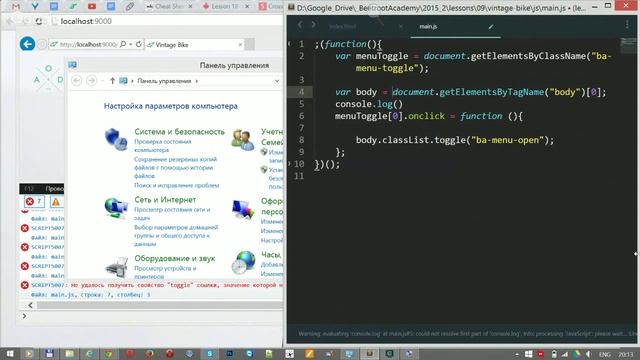The image size is (640, 360).
Task: Open Оборудование и звук category
Action: pos(175,258)
